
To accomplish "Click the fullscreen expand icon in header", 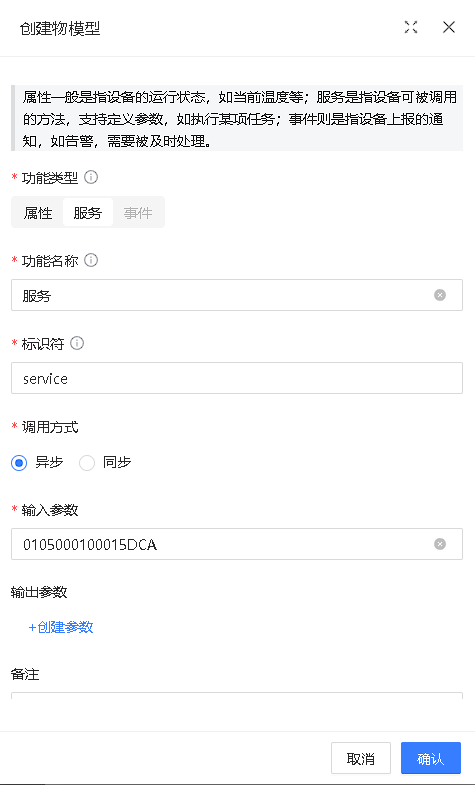I will (x=411, y=28).
